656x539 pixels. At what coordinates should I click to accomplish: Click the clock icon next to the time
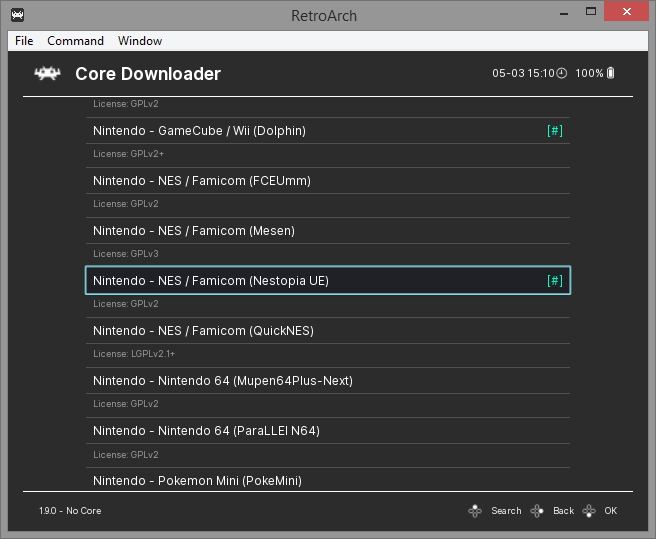point(562,73)
